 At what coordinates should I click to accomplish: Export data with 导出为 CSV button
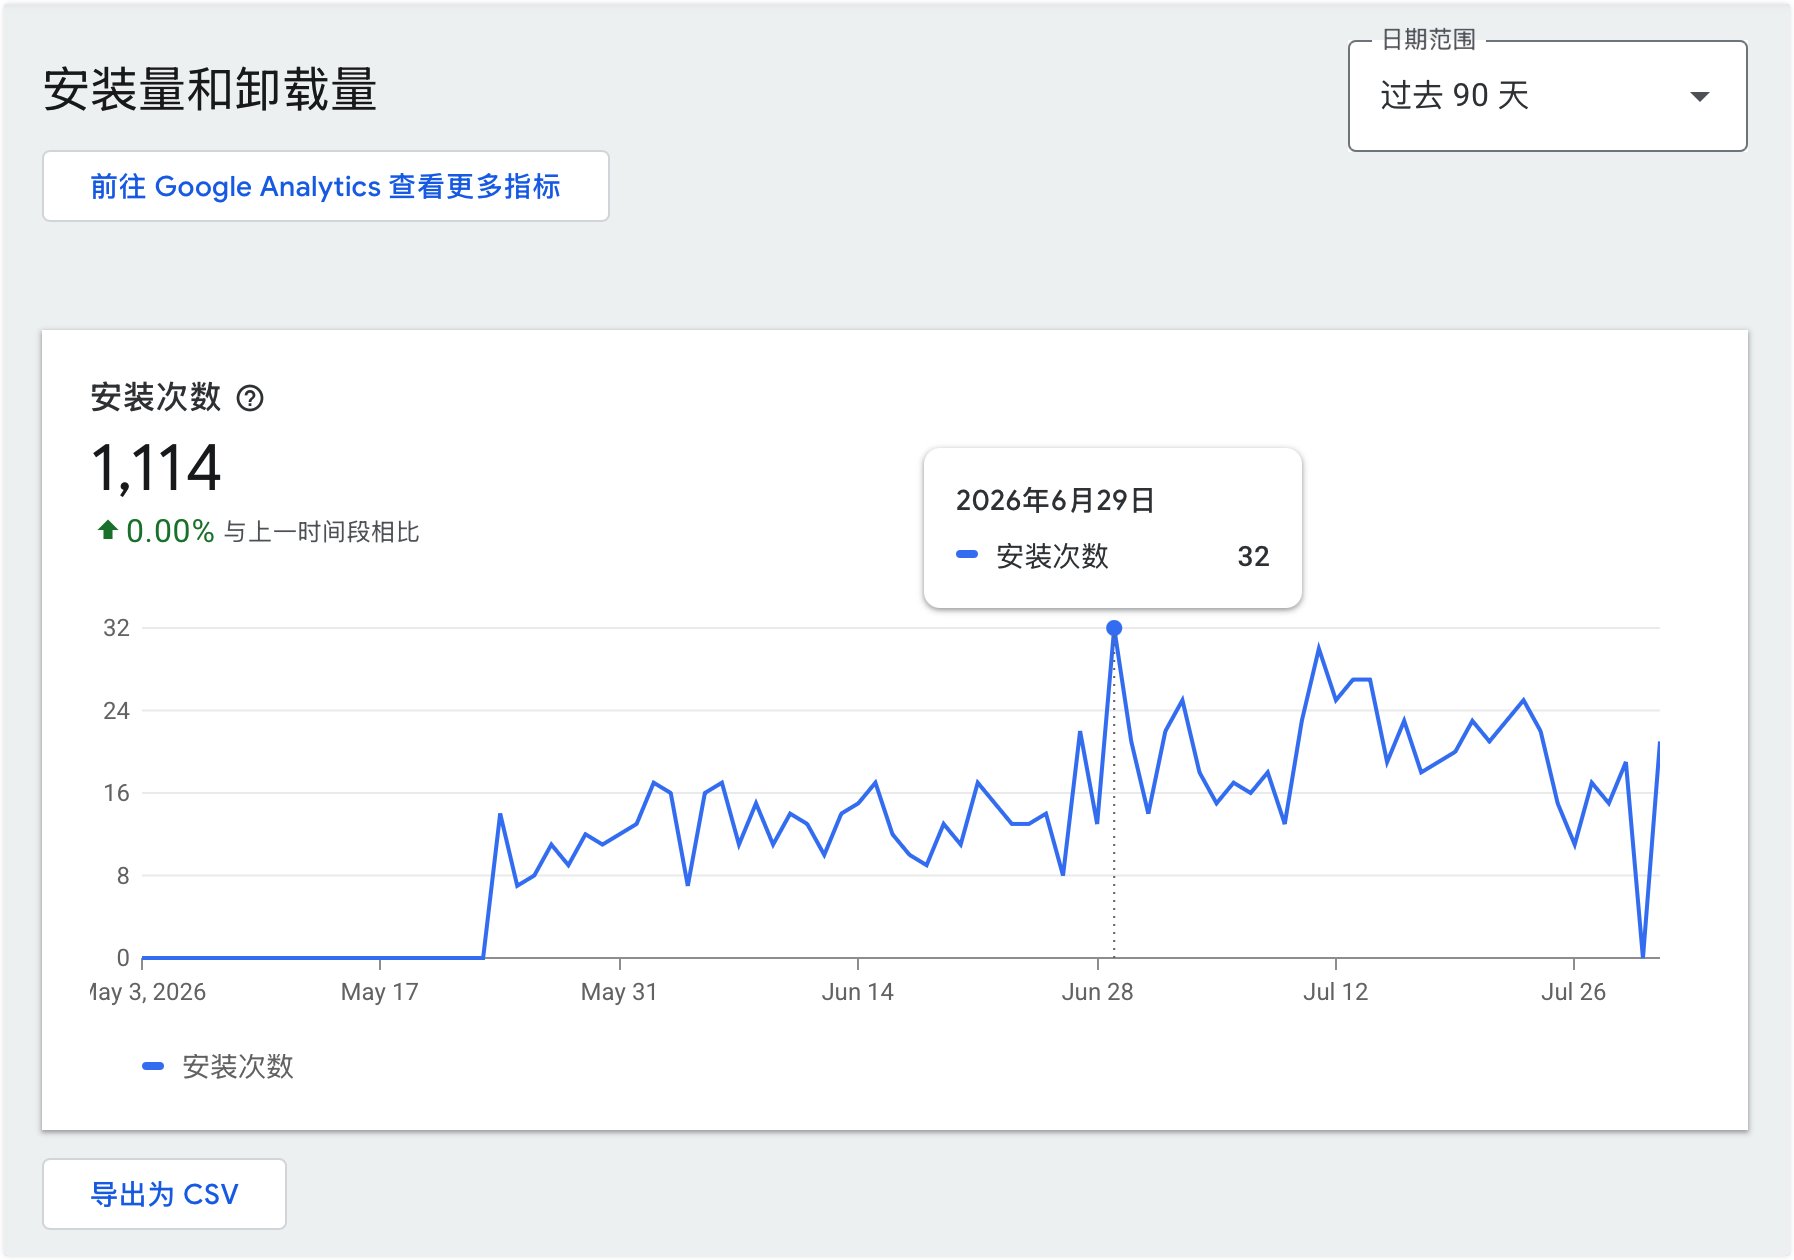click(x=164, y=1194)
